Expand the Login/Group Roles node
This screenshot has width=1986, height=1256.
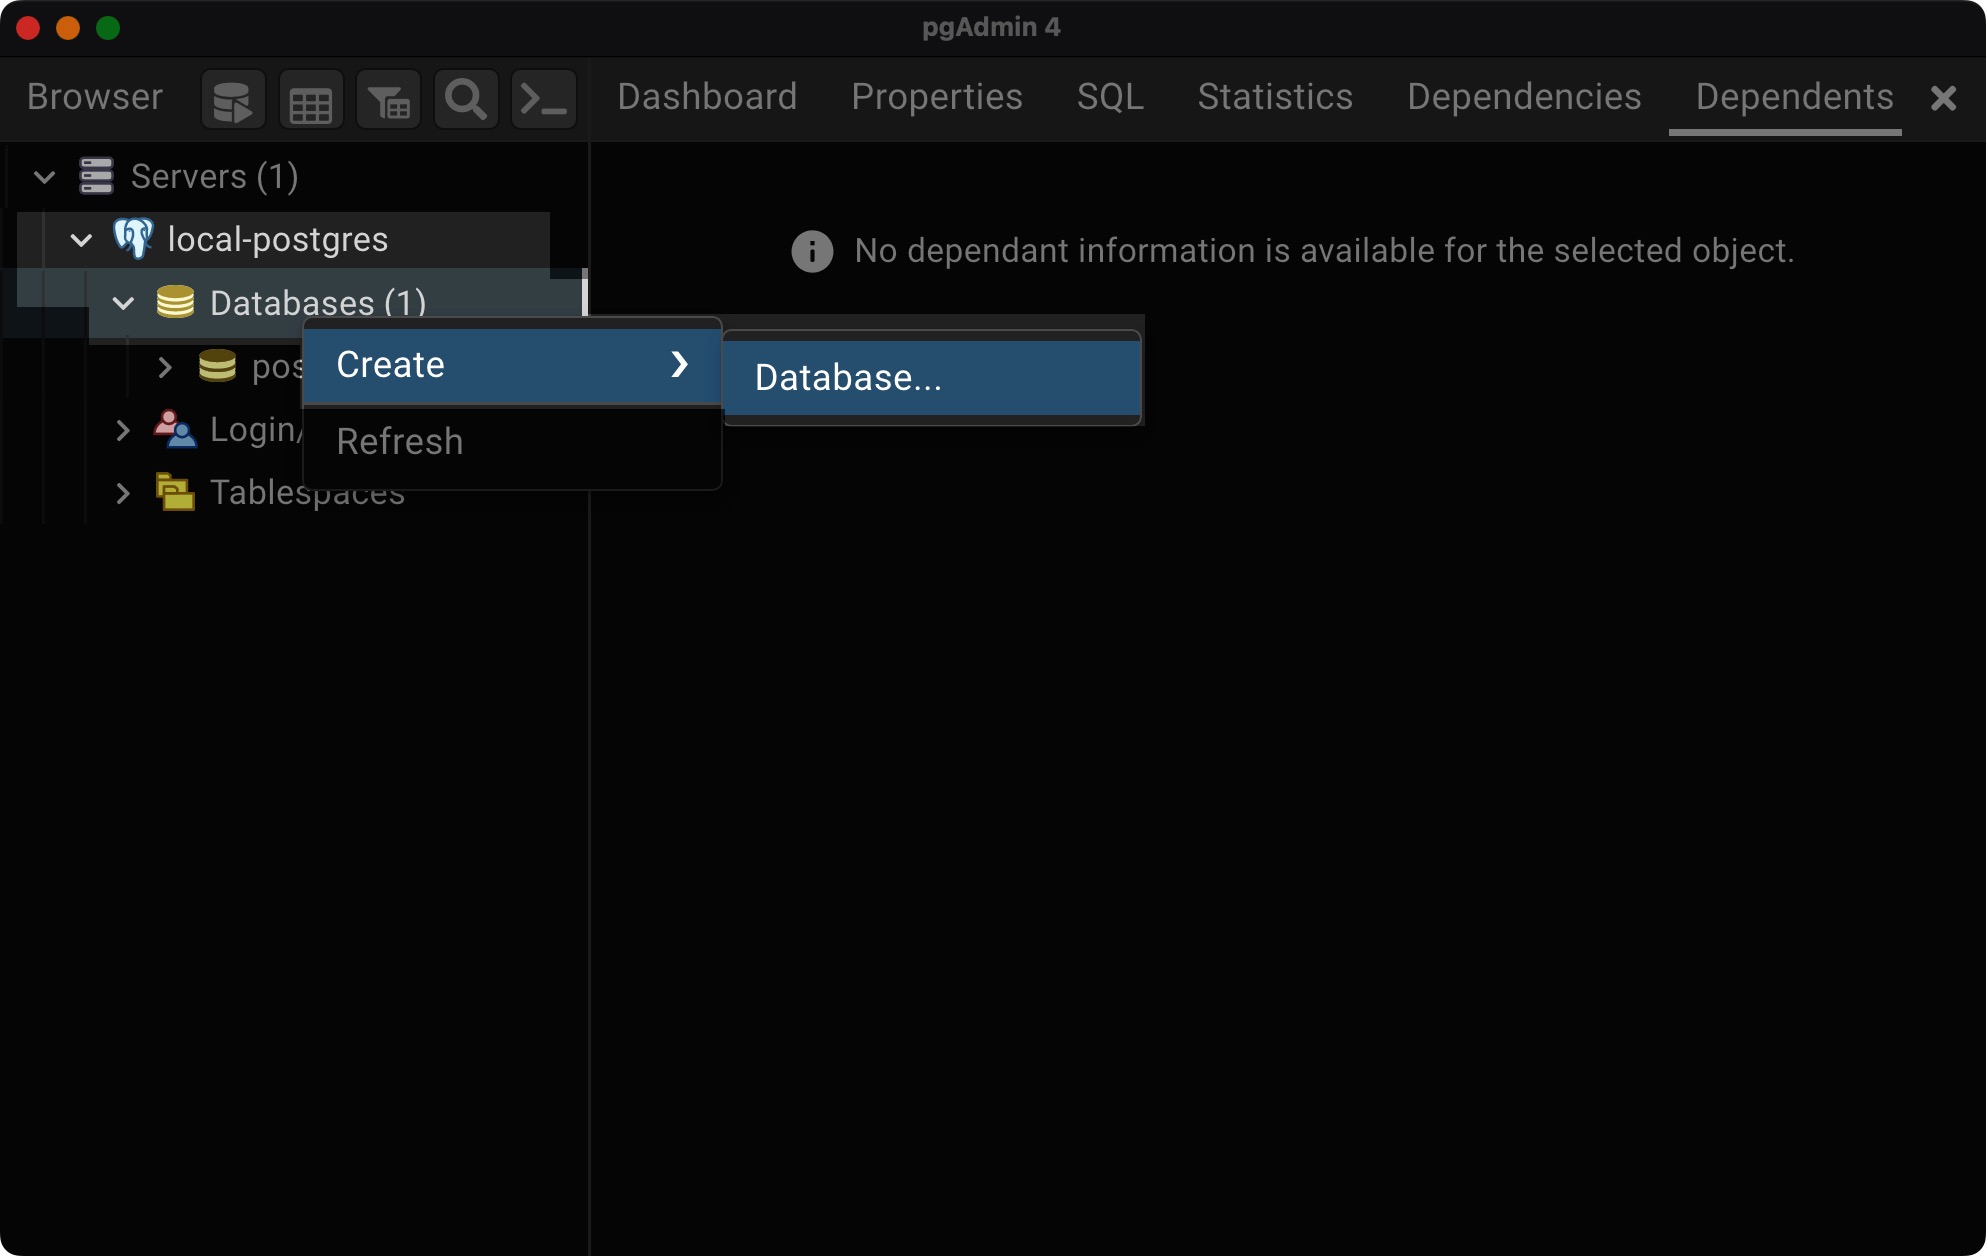pos(123,430)
